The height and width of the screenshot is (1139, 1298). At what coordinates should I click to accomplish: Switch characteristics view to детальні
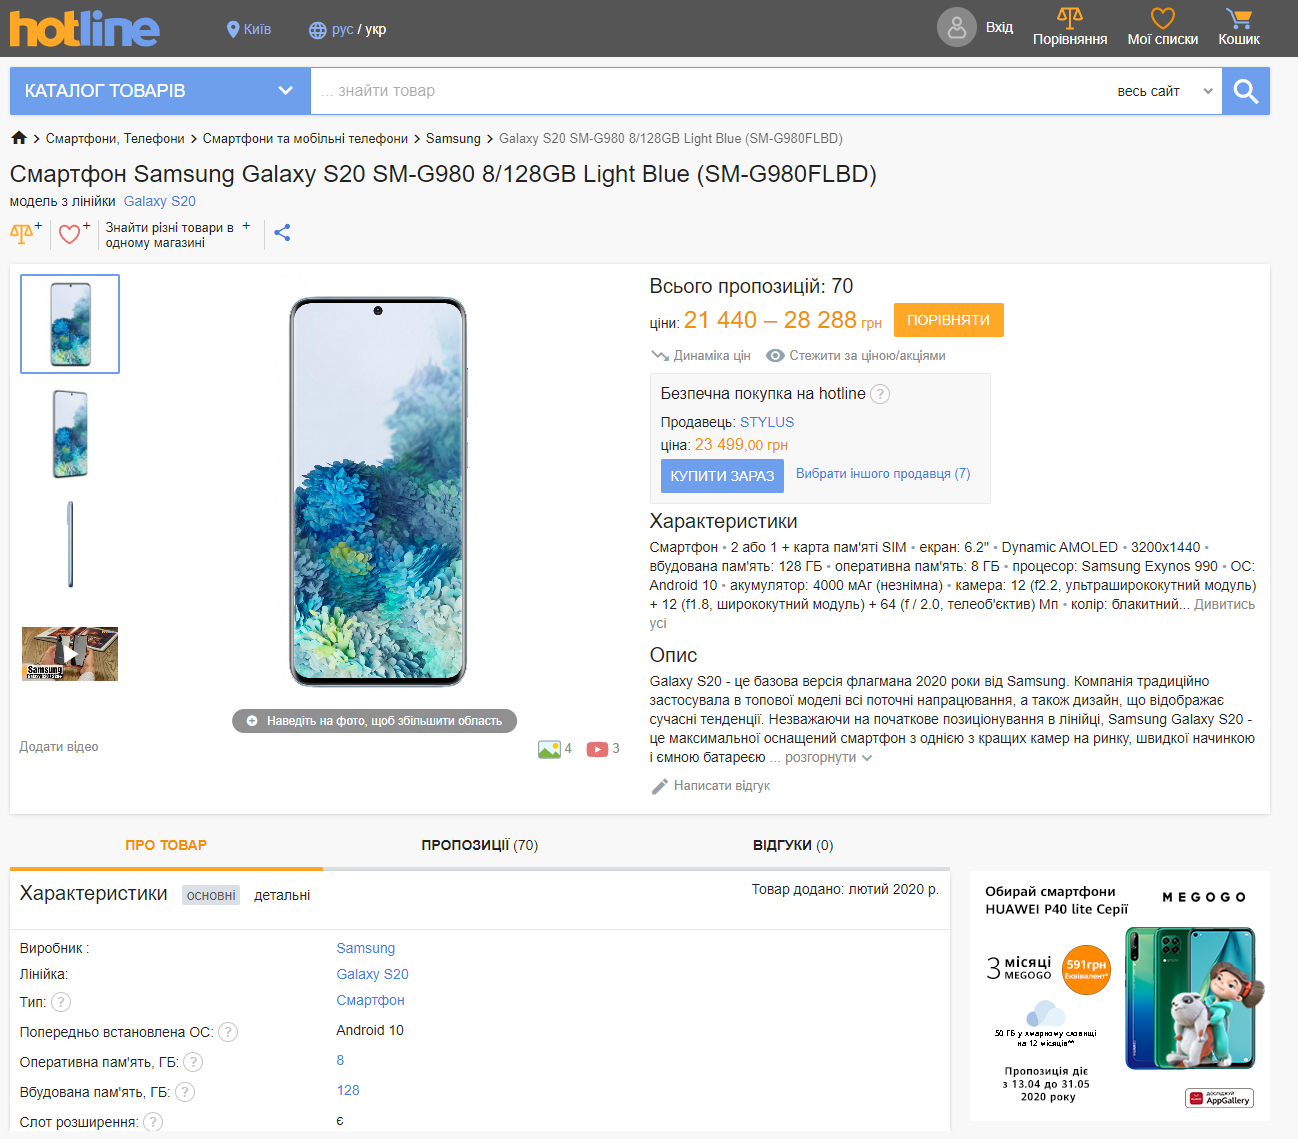click(282, 896)
